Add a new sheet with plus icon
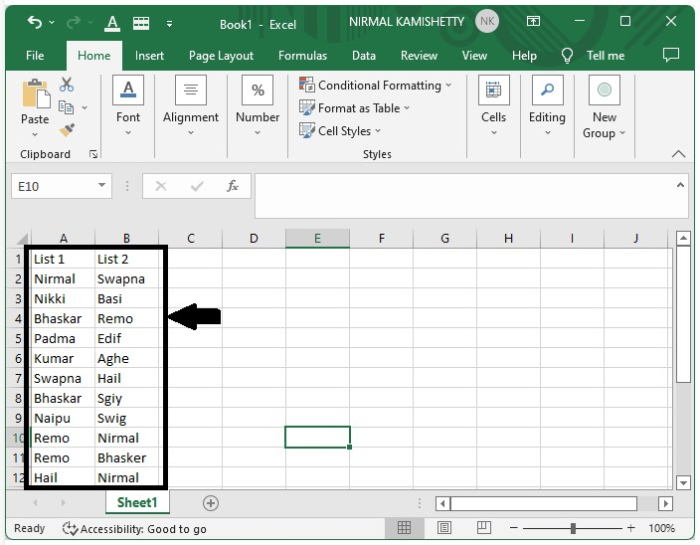The image size is (700, 545). click(210, 503)
